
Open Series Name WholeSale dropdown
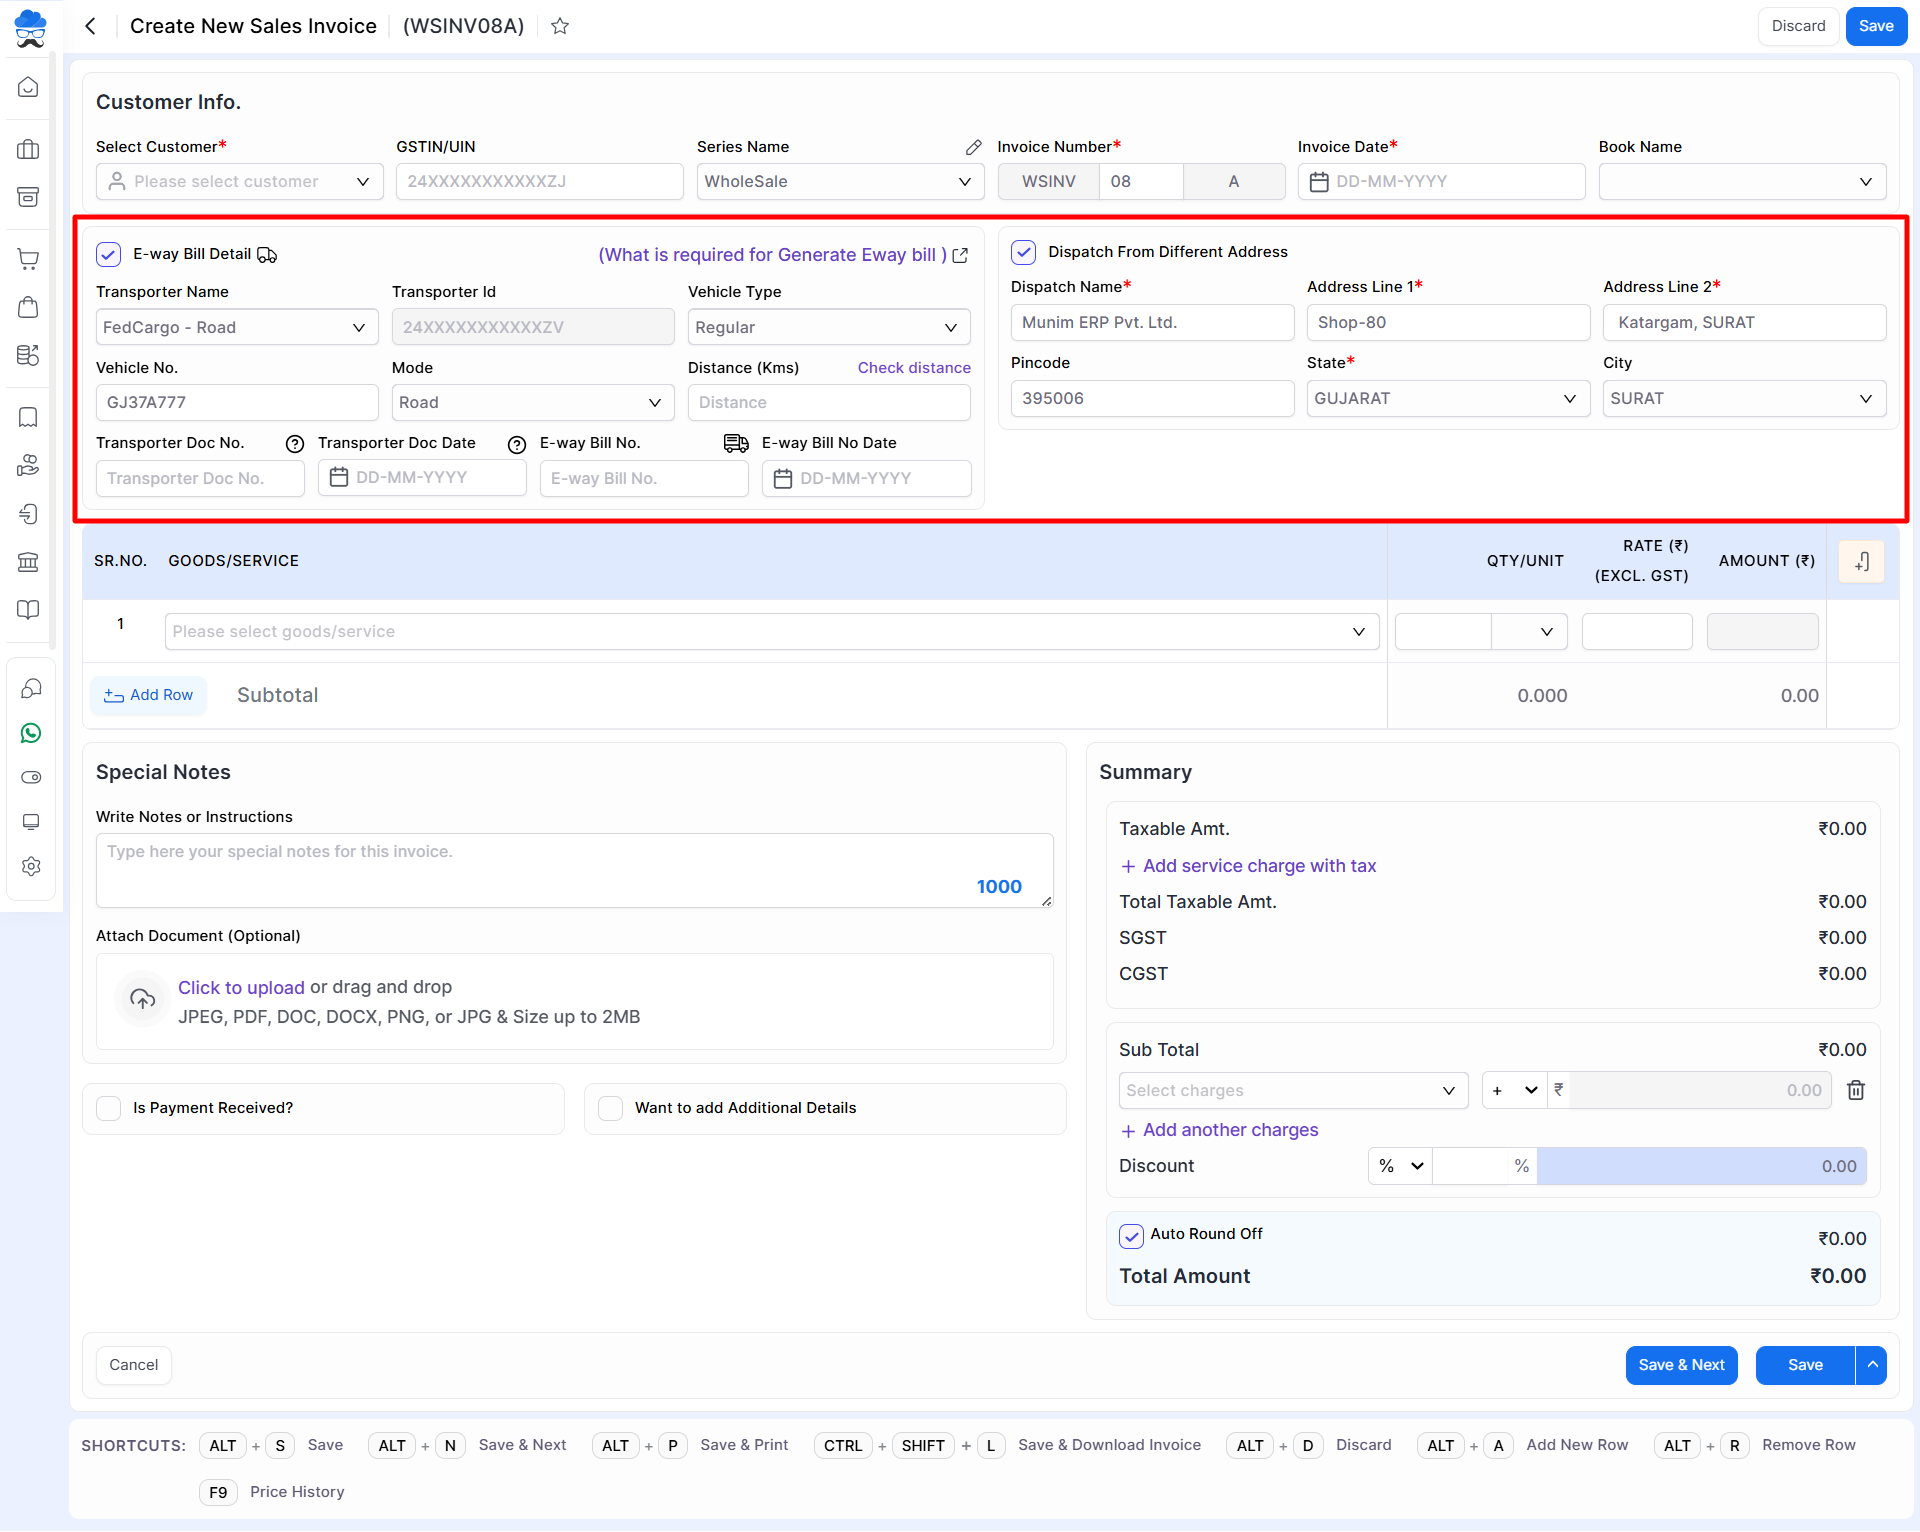point(840,182)
